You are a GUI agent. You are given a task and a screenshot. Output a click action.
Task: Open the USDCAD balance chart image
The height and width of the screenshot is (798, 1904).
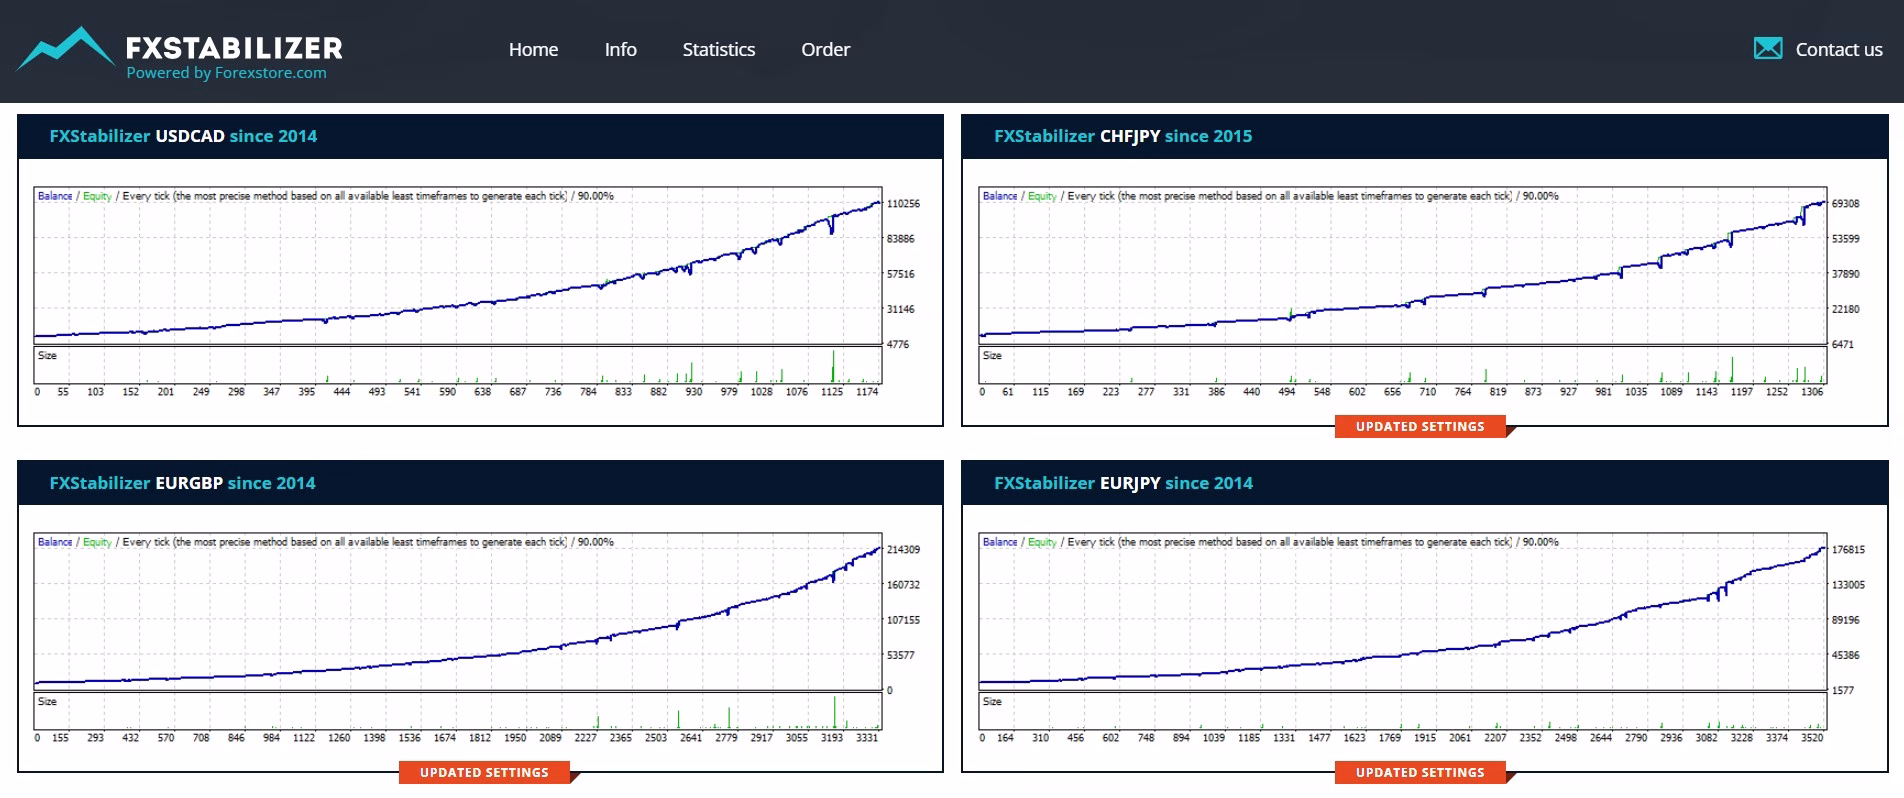coord(478,292)
